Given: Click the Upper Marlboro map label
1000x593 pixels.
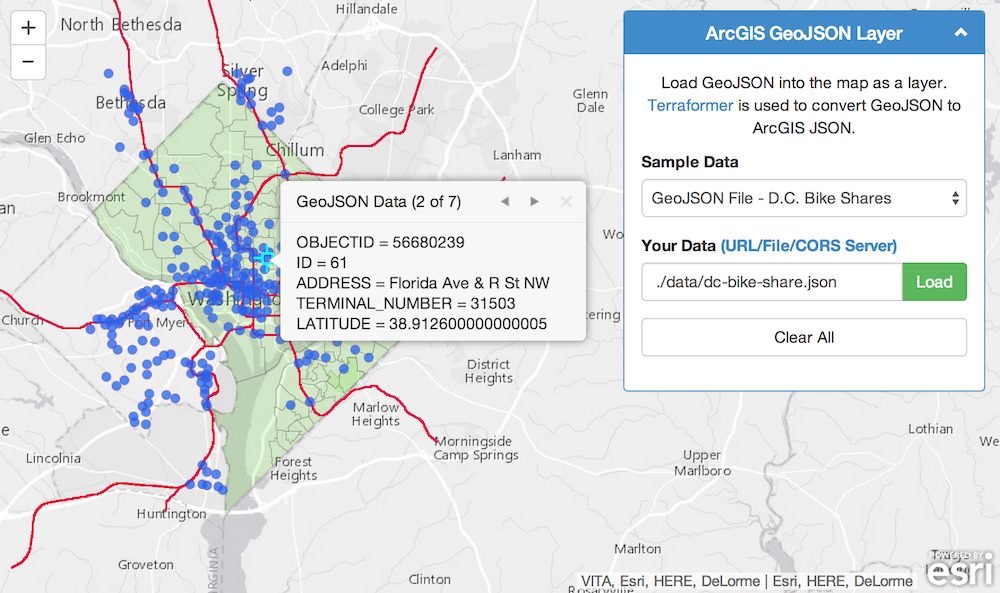Looking at the screenshot, I should click(x=702, y=463).
